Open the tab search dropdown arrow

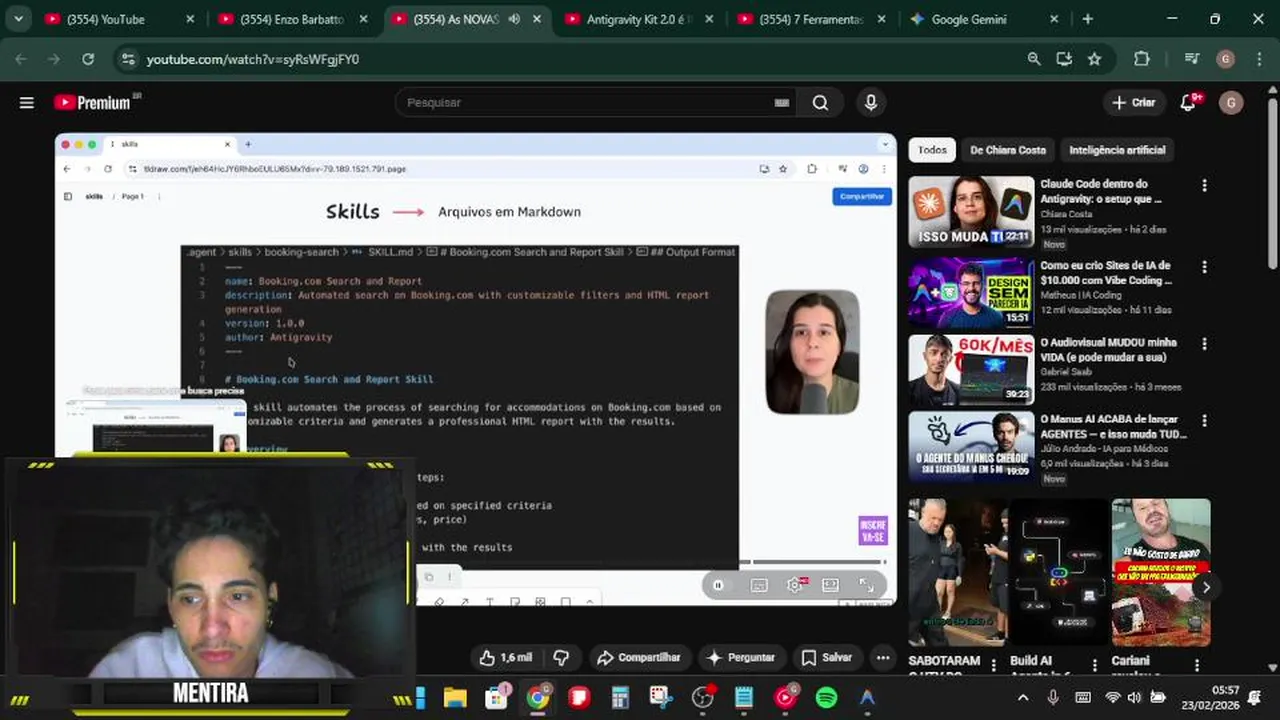click(x=19, y=19)
